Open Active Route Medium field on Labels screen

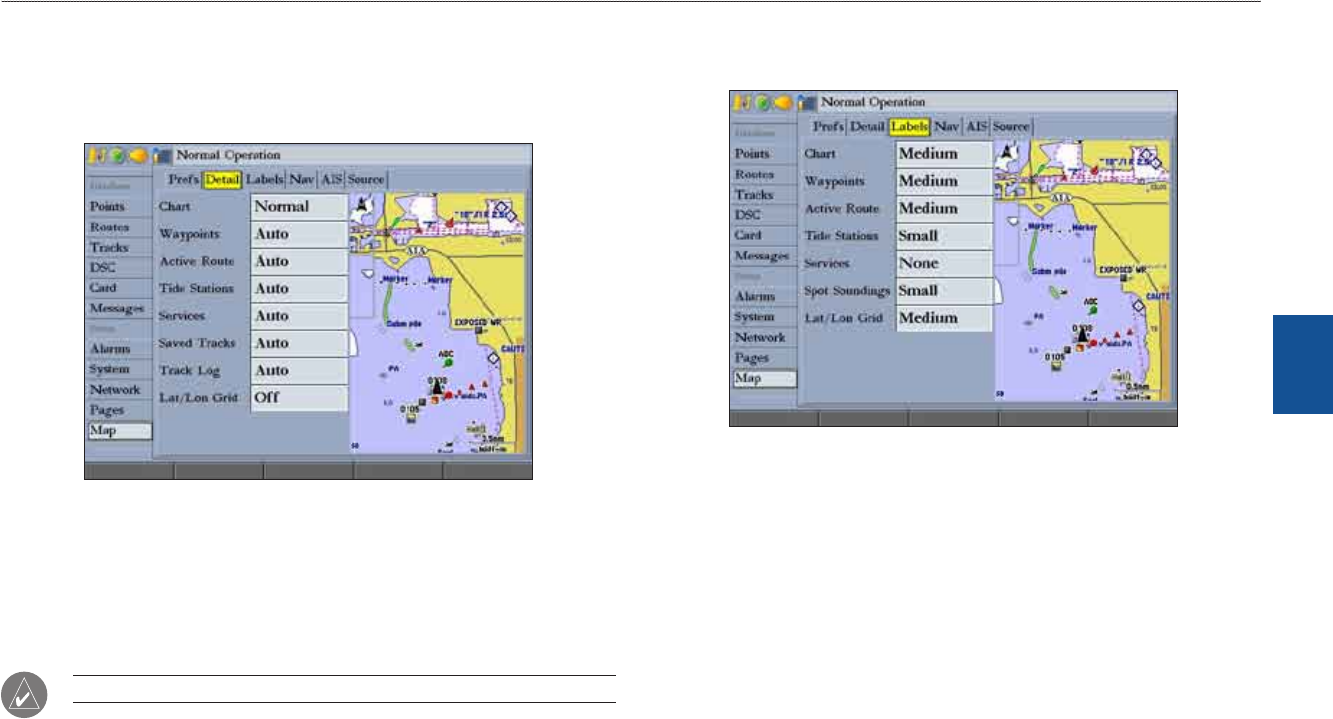(944, 208)
